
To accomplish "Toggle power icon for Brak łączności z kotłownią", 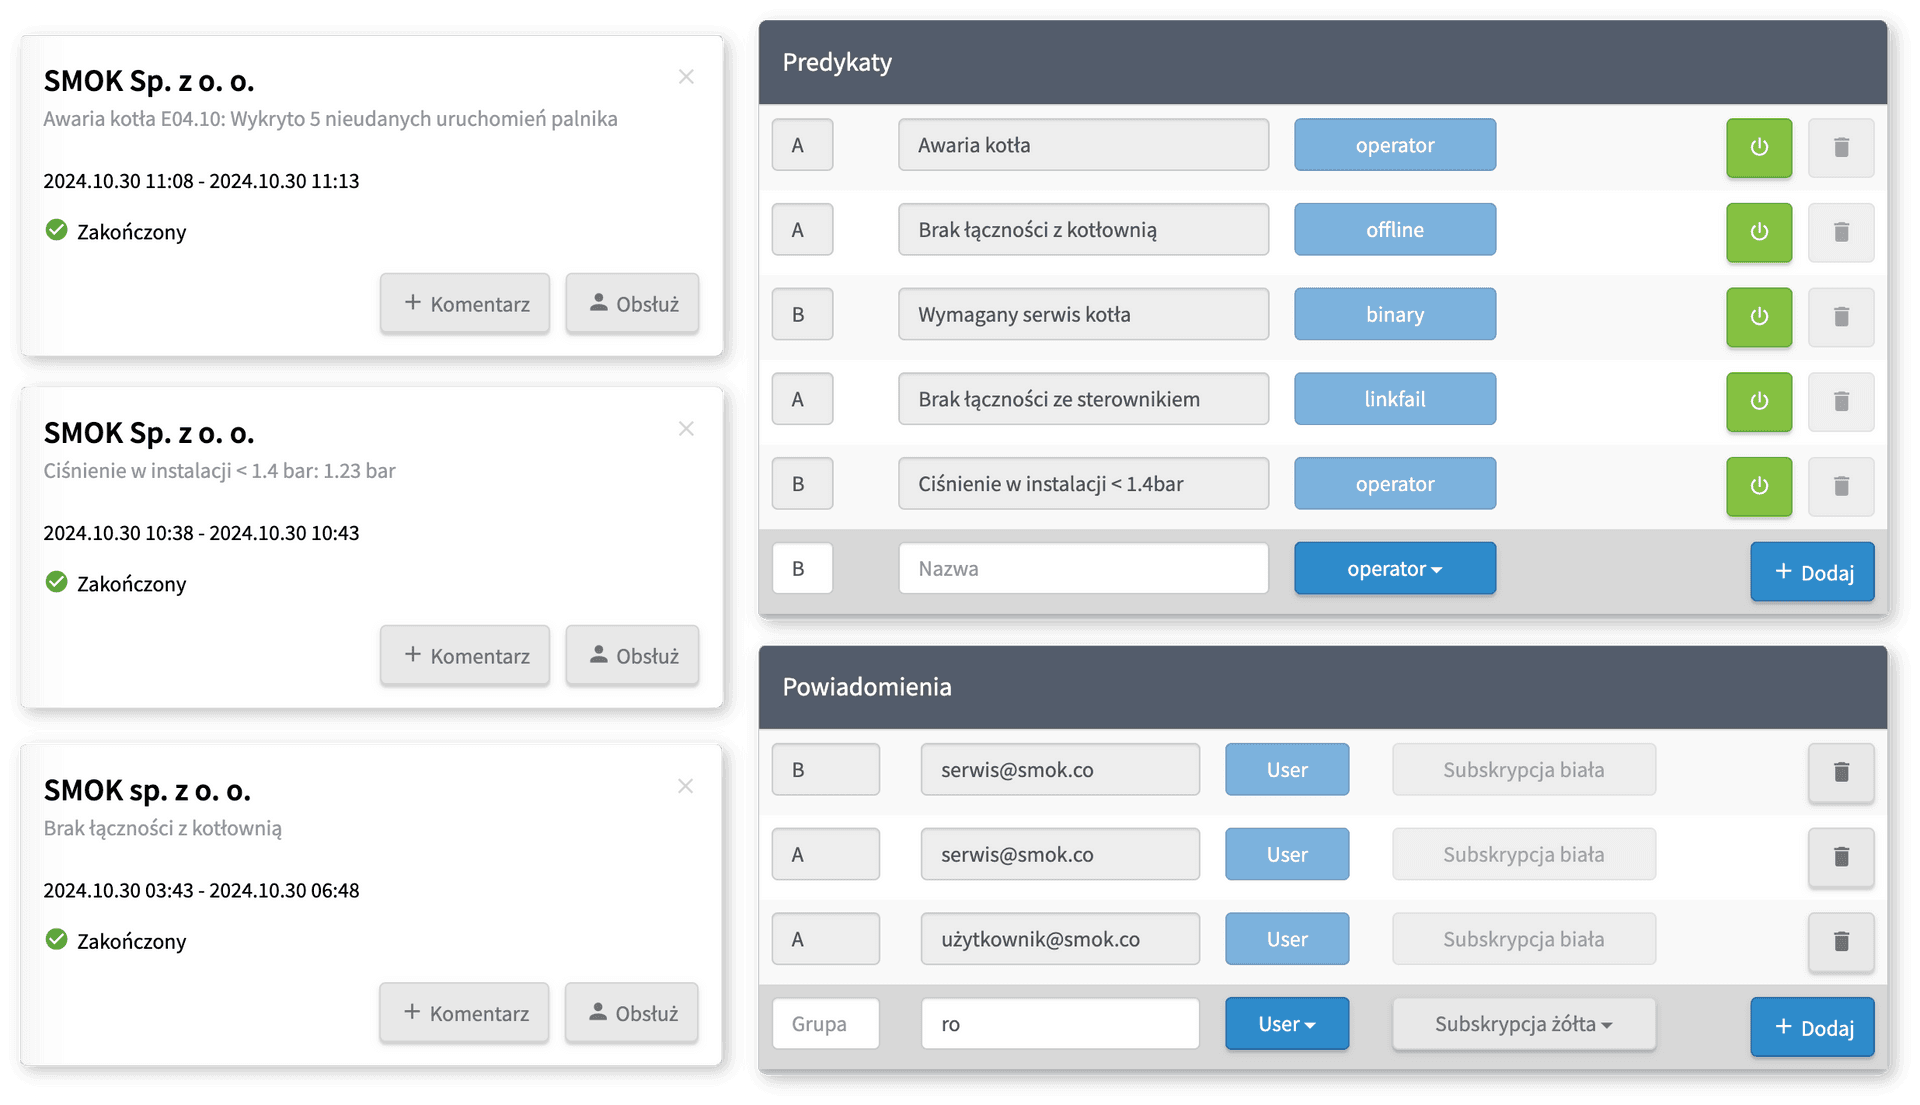I will 1759,231.
